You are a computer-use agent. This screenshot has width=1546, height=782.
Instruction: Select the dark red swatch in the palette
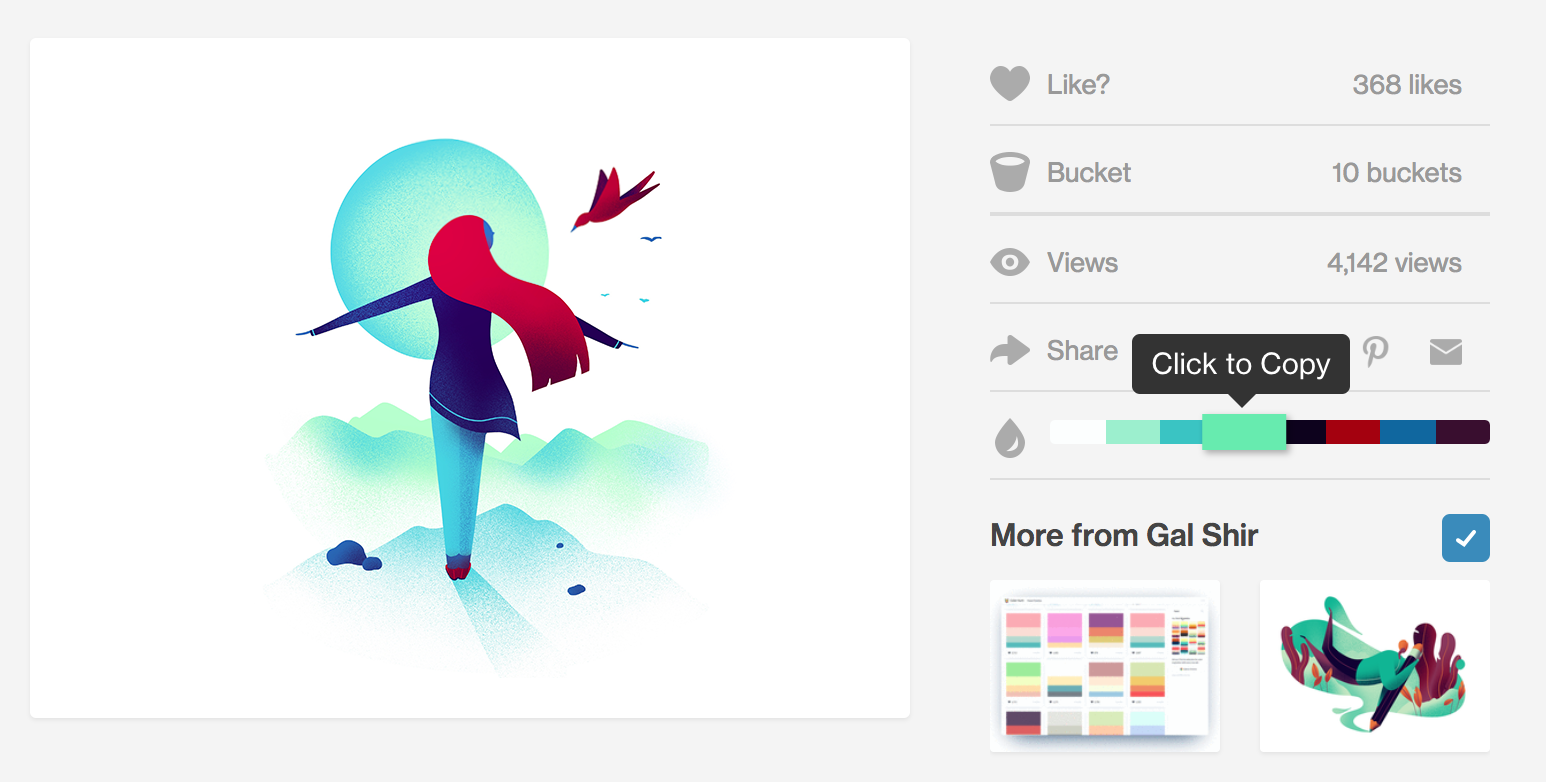1353,431
